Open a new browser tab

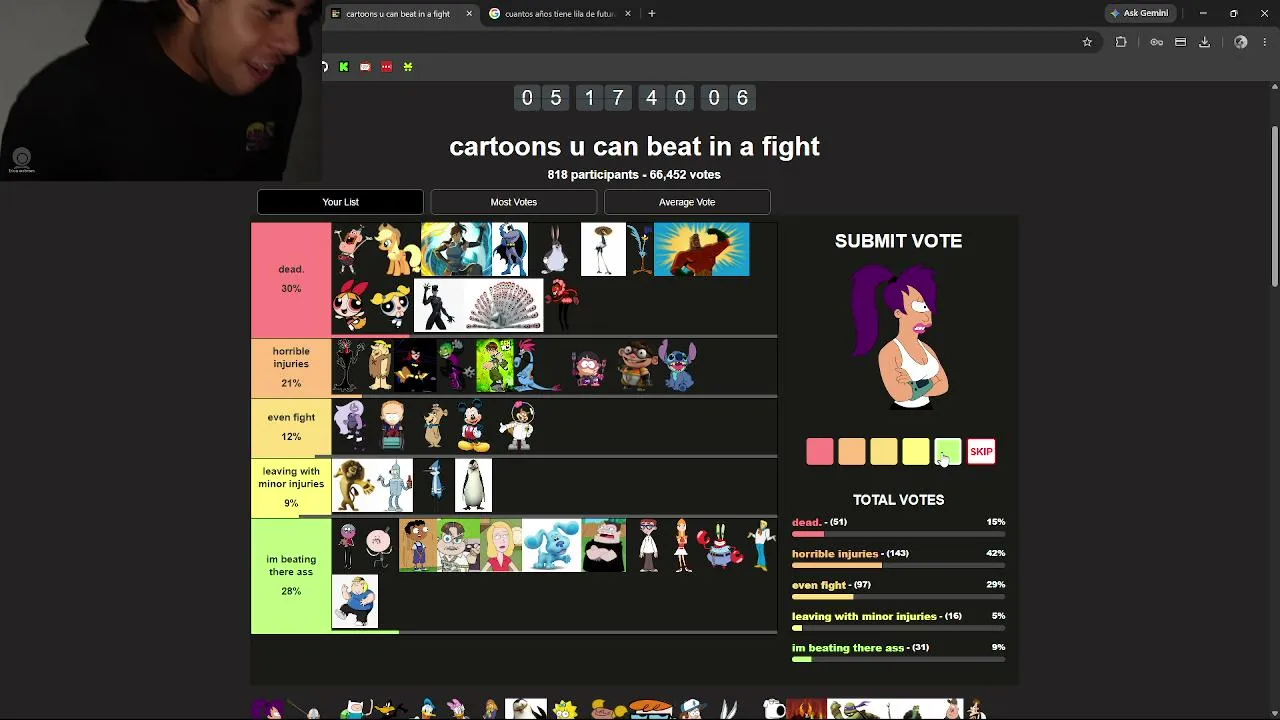pyautogui.click(x=651, y=13)
